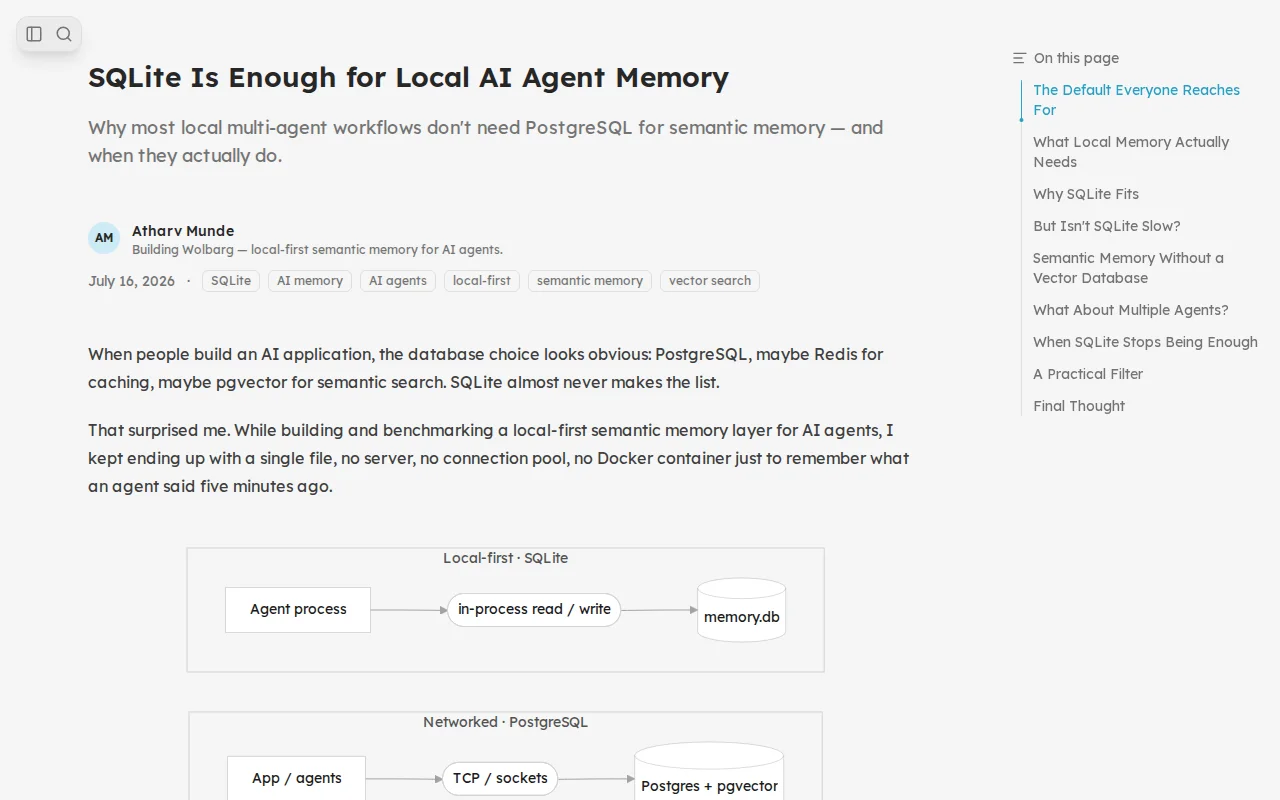
Task: Toggle the sidebar panel icon
Action: tap(34, 34)
